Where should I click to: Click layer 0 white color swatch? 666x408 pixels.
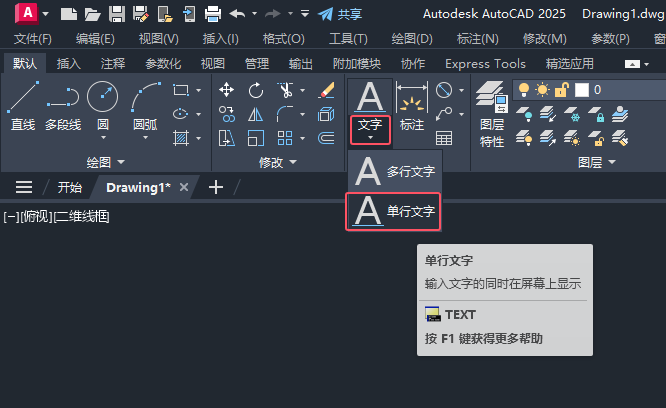[x=581, y=90]
